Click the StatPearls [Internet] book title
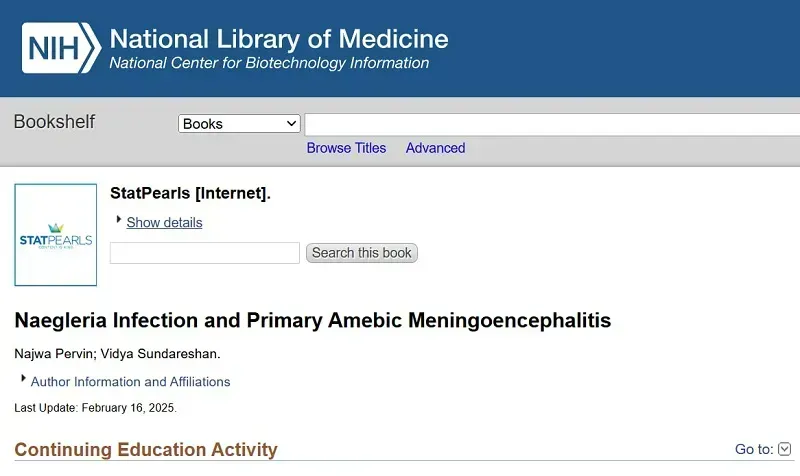800x476 pixels. click(x=190, y=193)
